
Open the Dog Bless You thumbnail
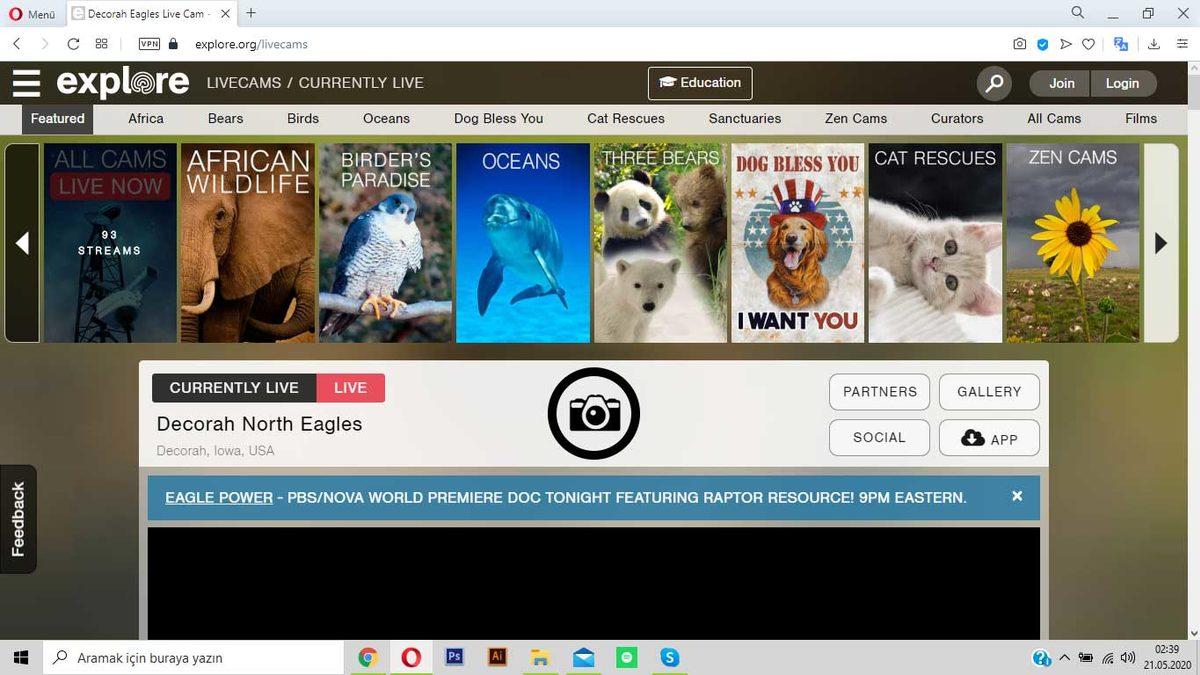click(798, 243)
